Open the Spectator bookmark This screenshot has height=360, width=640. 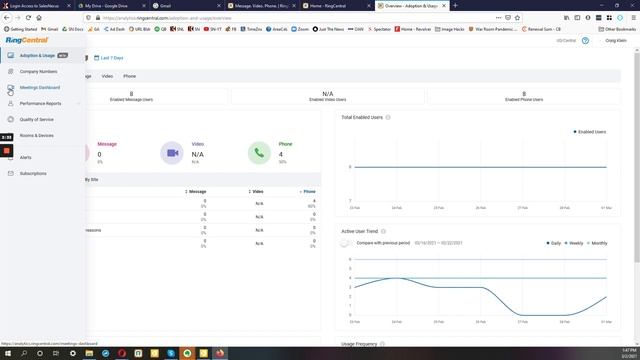pos(379,29)
